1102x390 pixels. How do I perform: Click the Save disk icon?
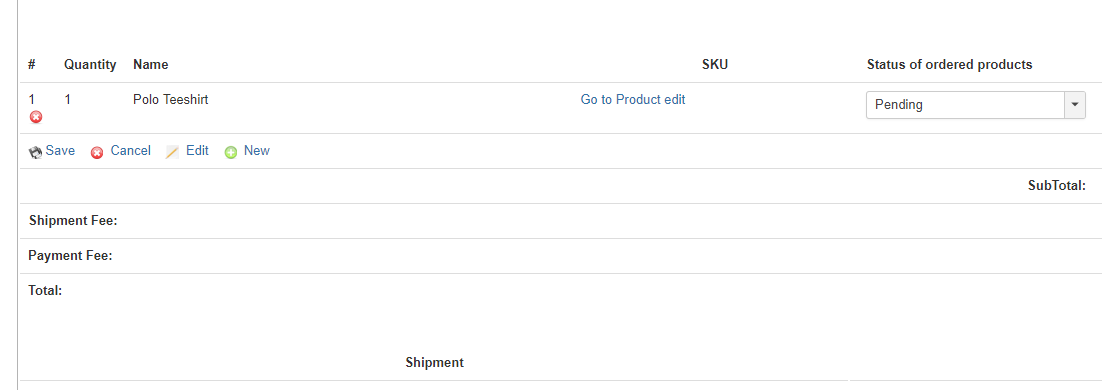(35, 152)
